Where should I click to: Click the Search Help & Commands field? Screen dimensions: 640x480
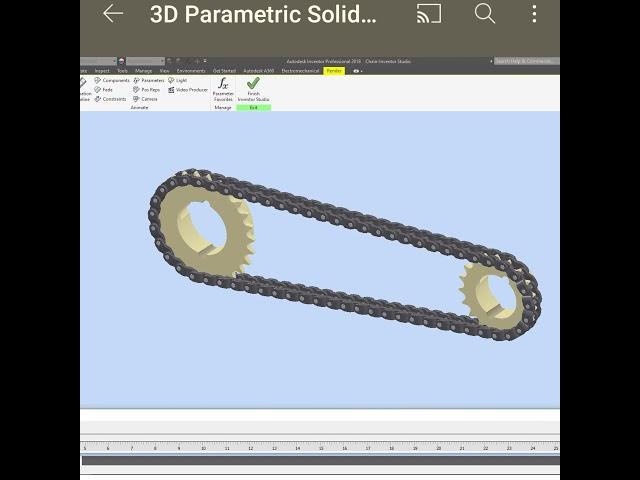(x=525, y=61)
